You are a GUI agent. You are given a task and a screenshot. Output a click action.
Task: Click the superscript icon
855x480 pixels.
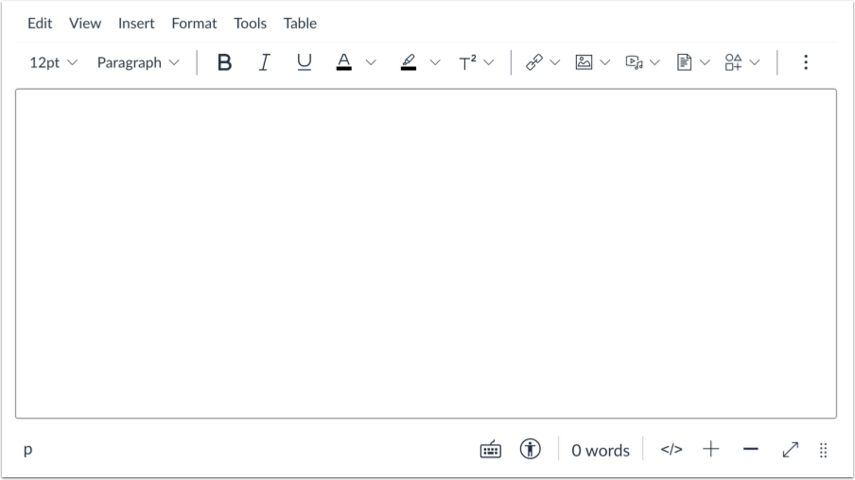[x=468, y=63]
